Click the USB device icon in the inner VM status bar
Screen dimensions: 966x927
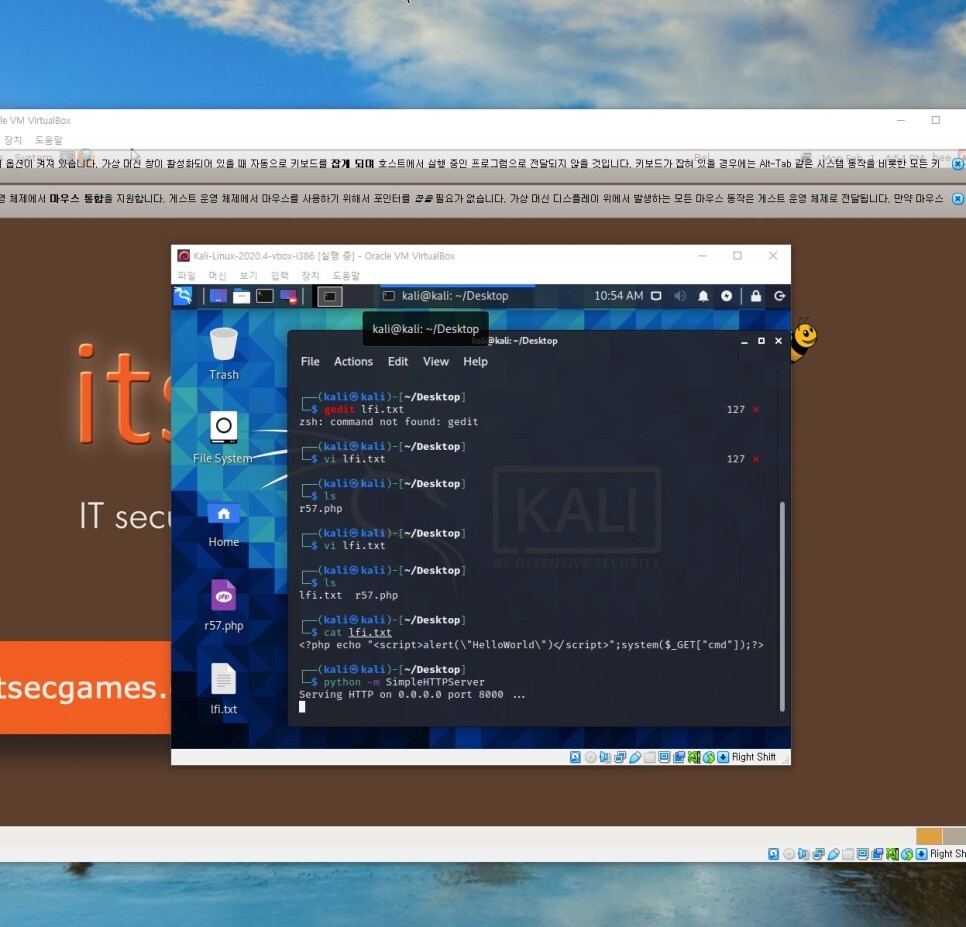635,757
